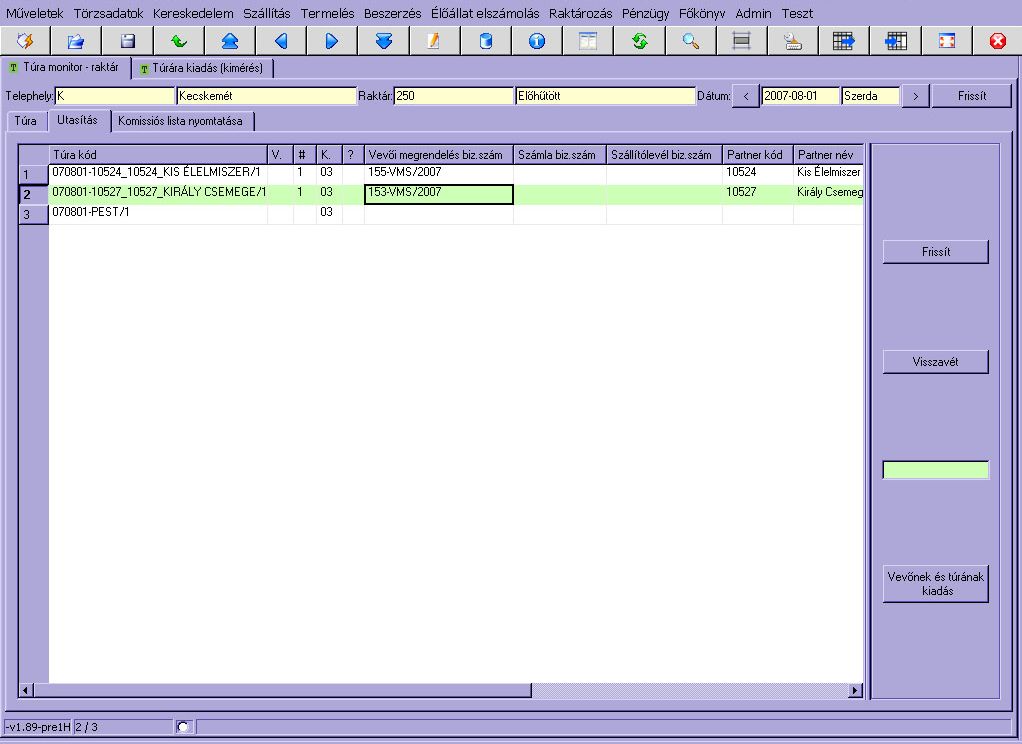Viewport: 1022px width, 744px height.
Task: Click the green field in right panel
Action: click(935, 470)
